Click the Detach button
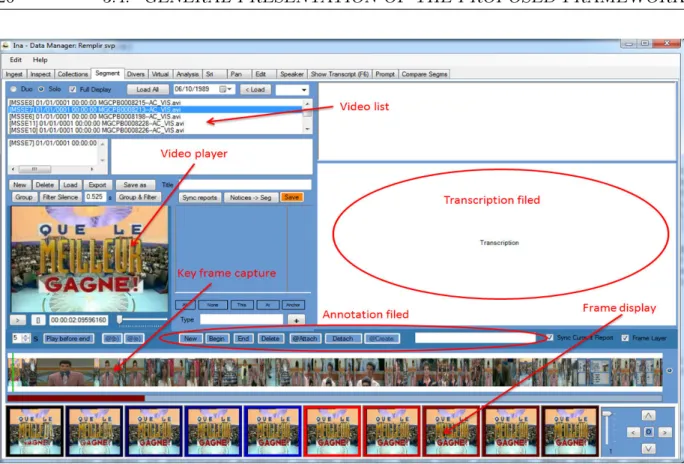684x464 pixels. click(x=342, y=339)
